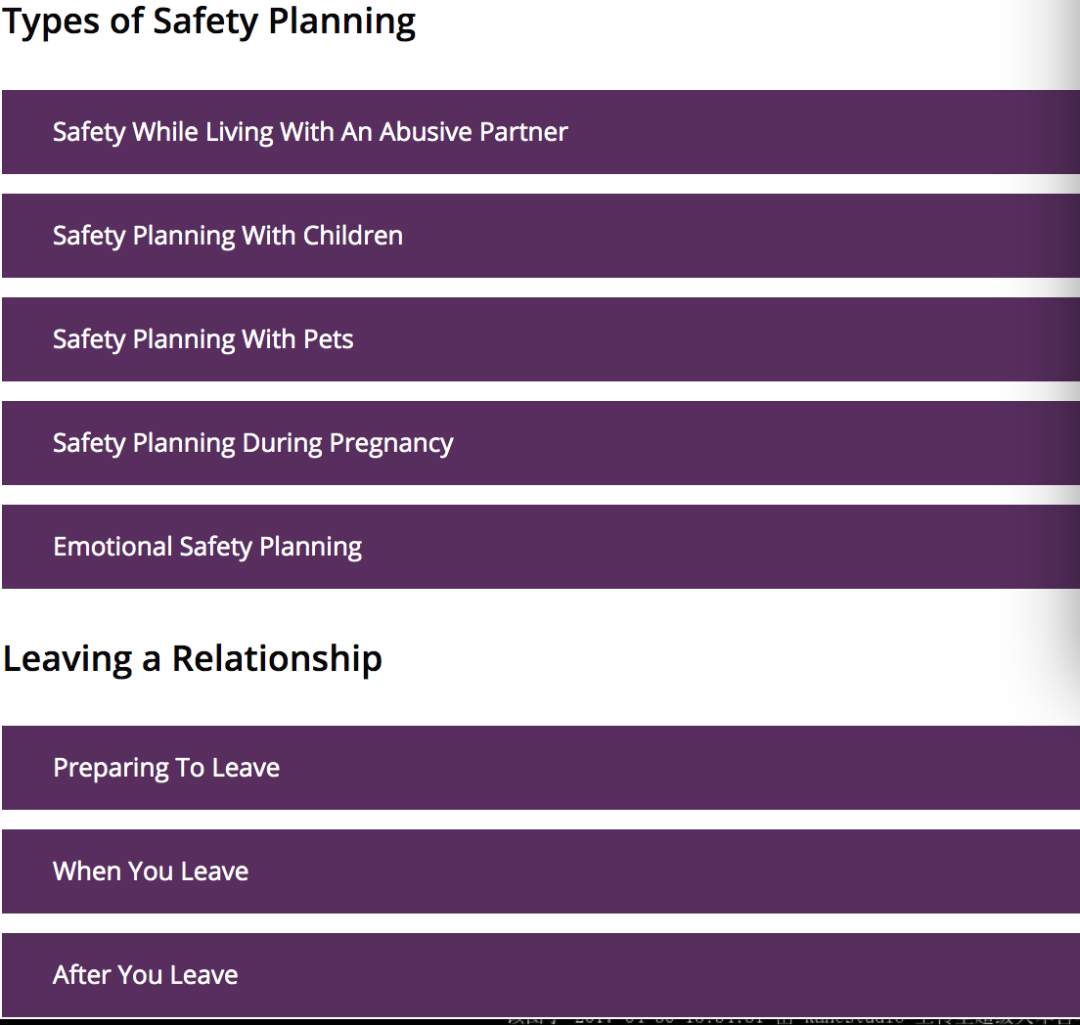Image resolution: width=1080 pixels, height=1025 pixels.
Task: Open the Safety Planning With Pets accordion
Action: click(x=541, y=339)
